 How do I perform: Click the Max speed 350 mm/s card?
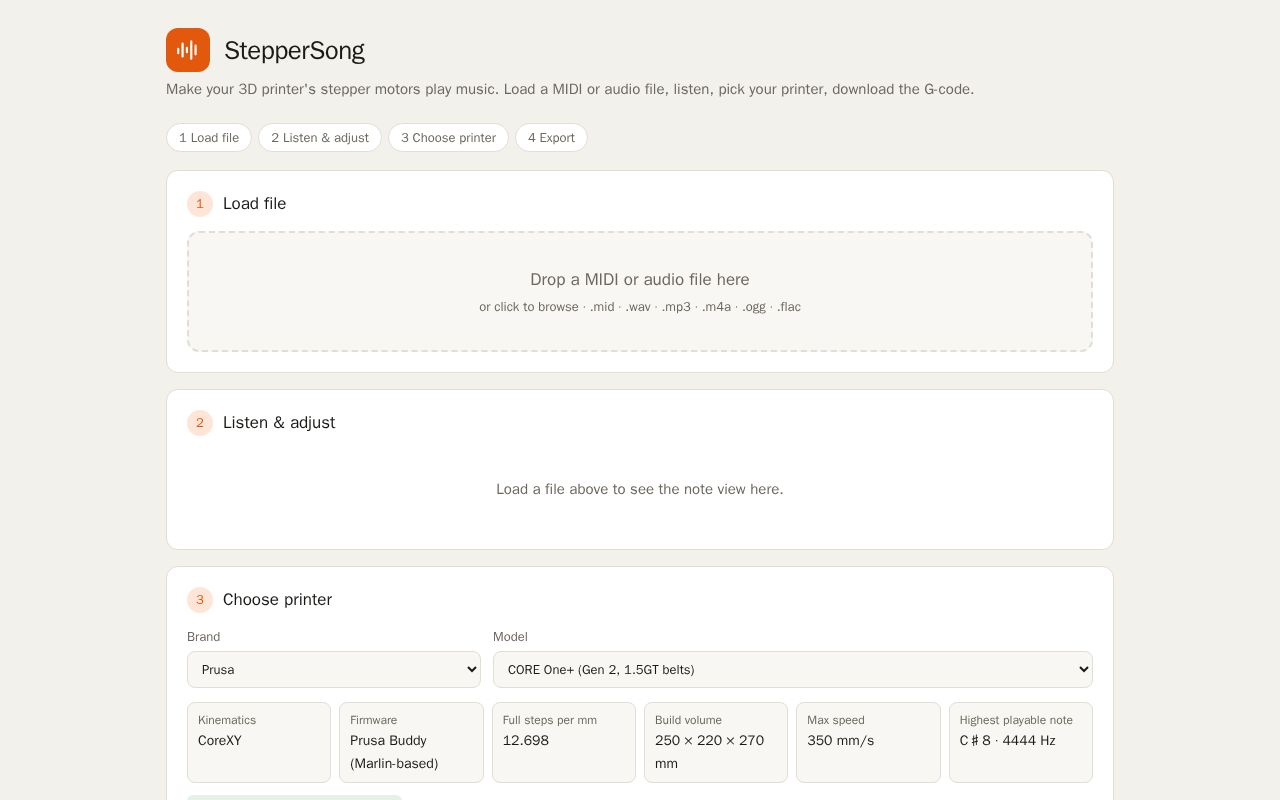tap(868, 742)
